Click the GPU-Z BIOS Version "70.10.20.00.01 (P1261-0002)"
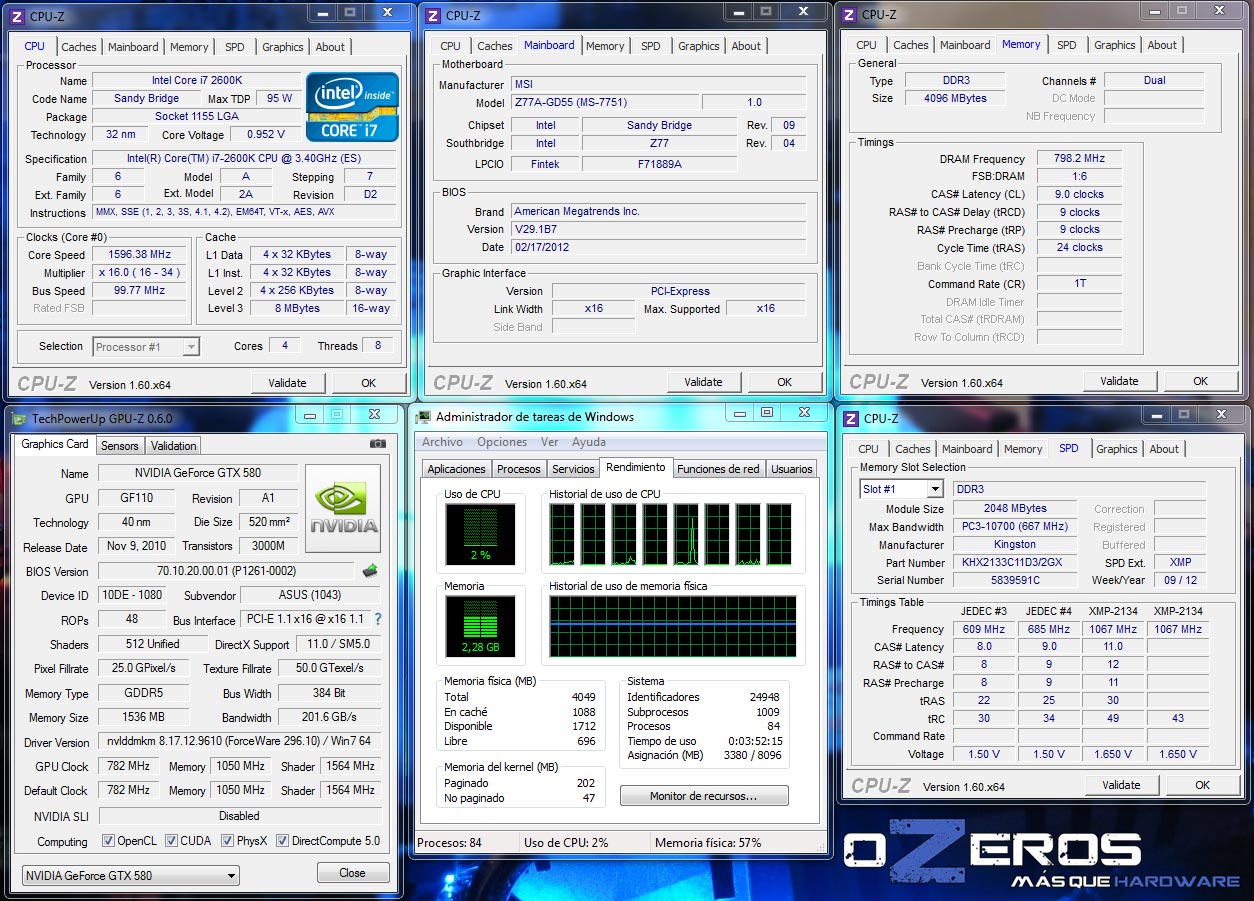The height and width of the screenshot is (901, 1254). 227,572
